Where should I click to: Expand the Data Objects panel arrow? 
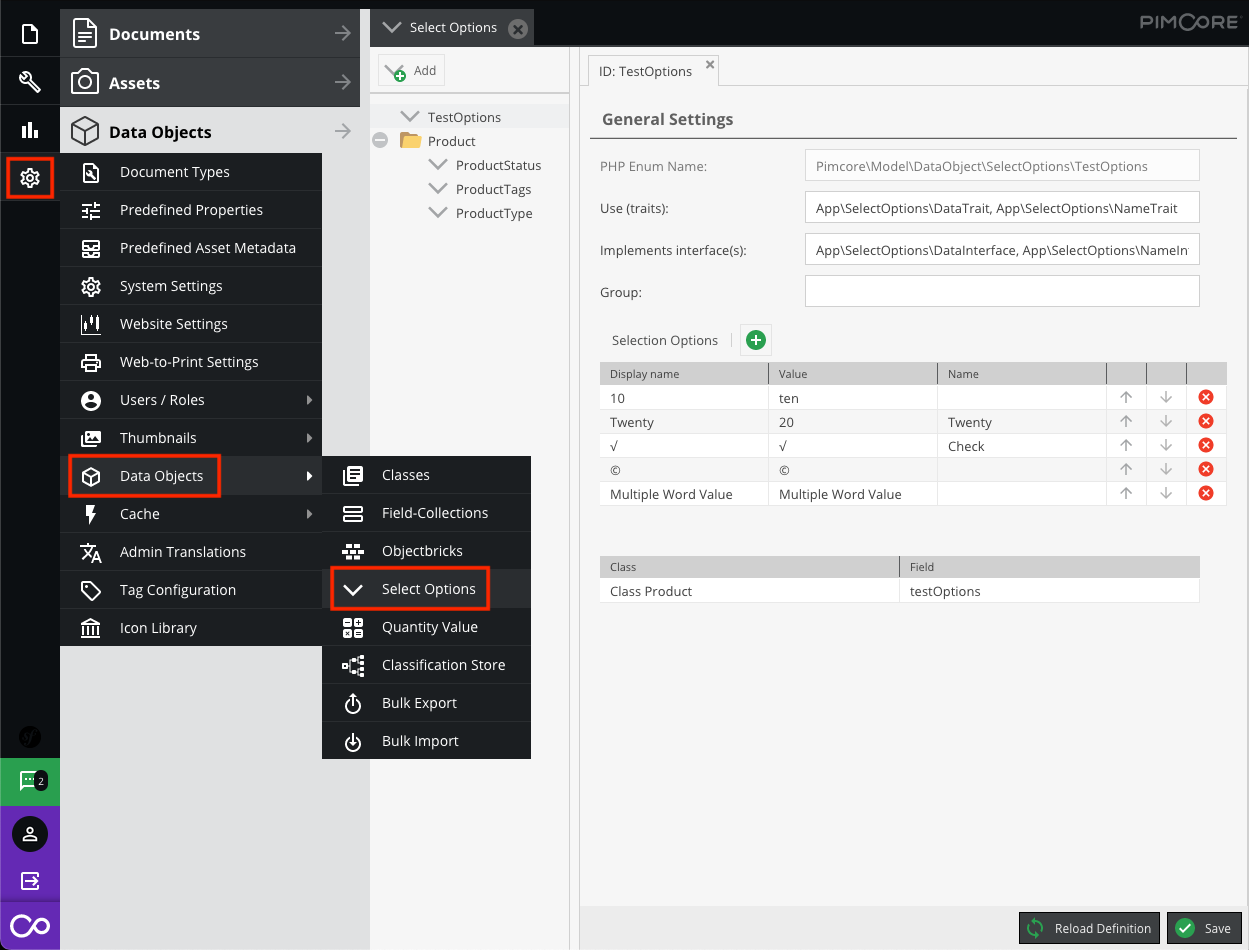[x=343, y=132]
